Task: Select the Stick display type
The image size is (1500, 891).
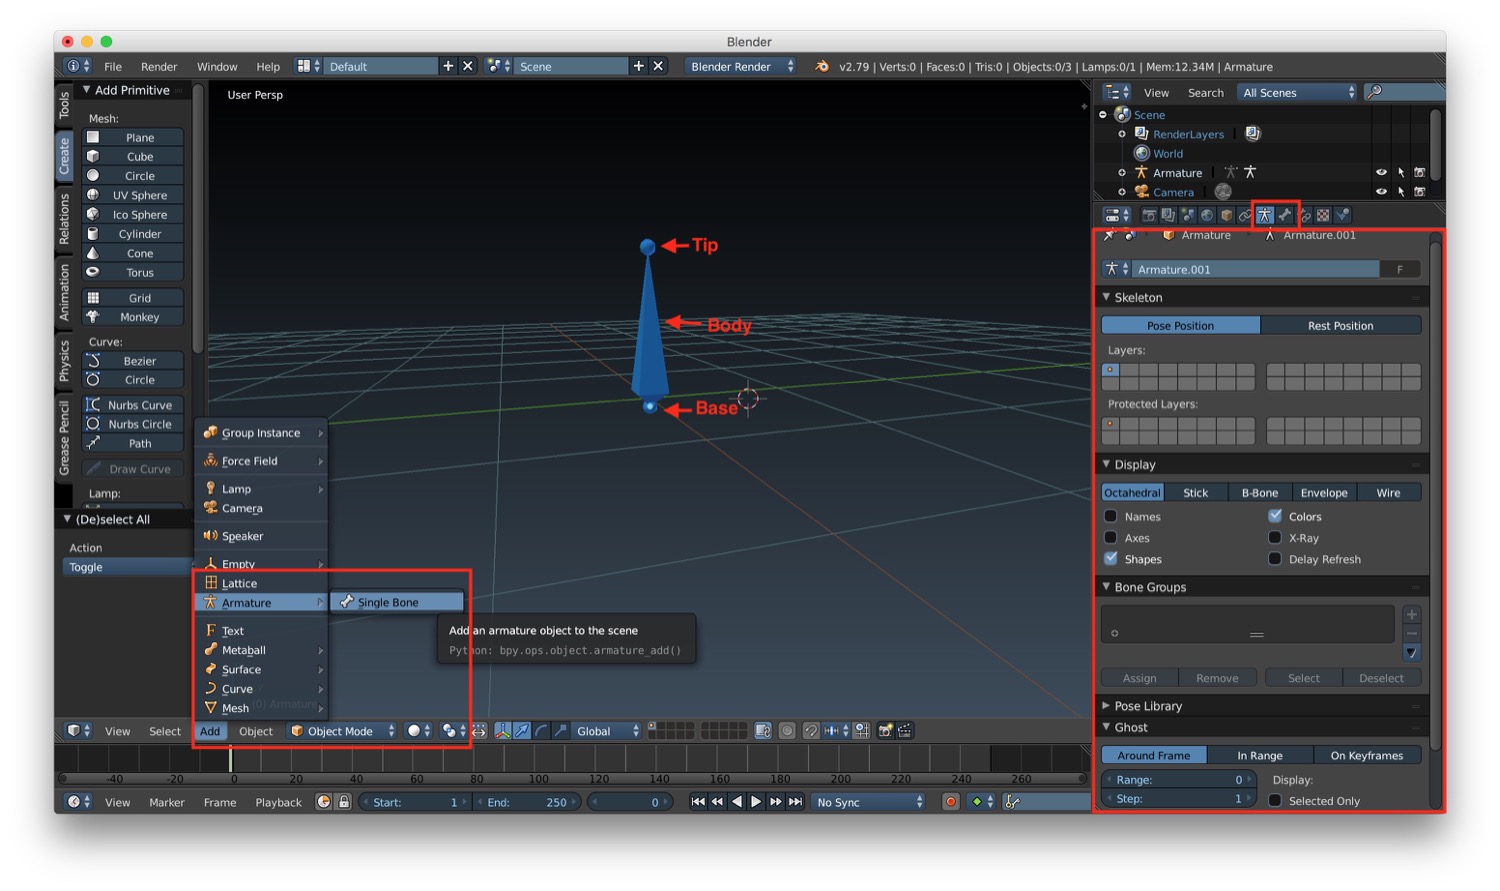Action: [1195, 492]
